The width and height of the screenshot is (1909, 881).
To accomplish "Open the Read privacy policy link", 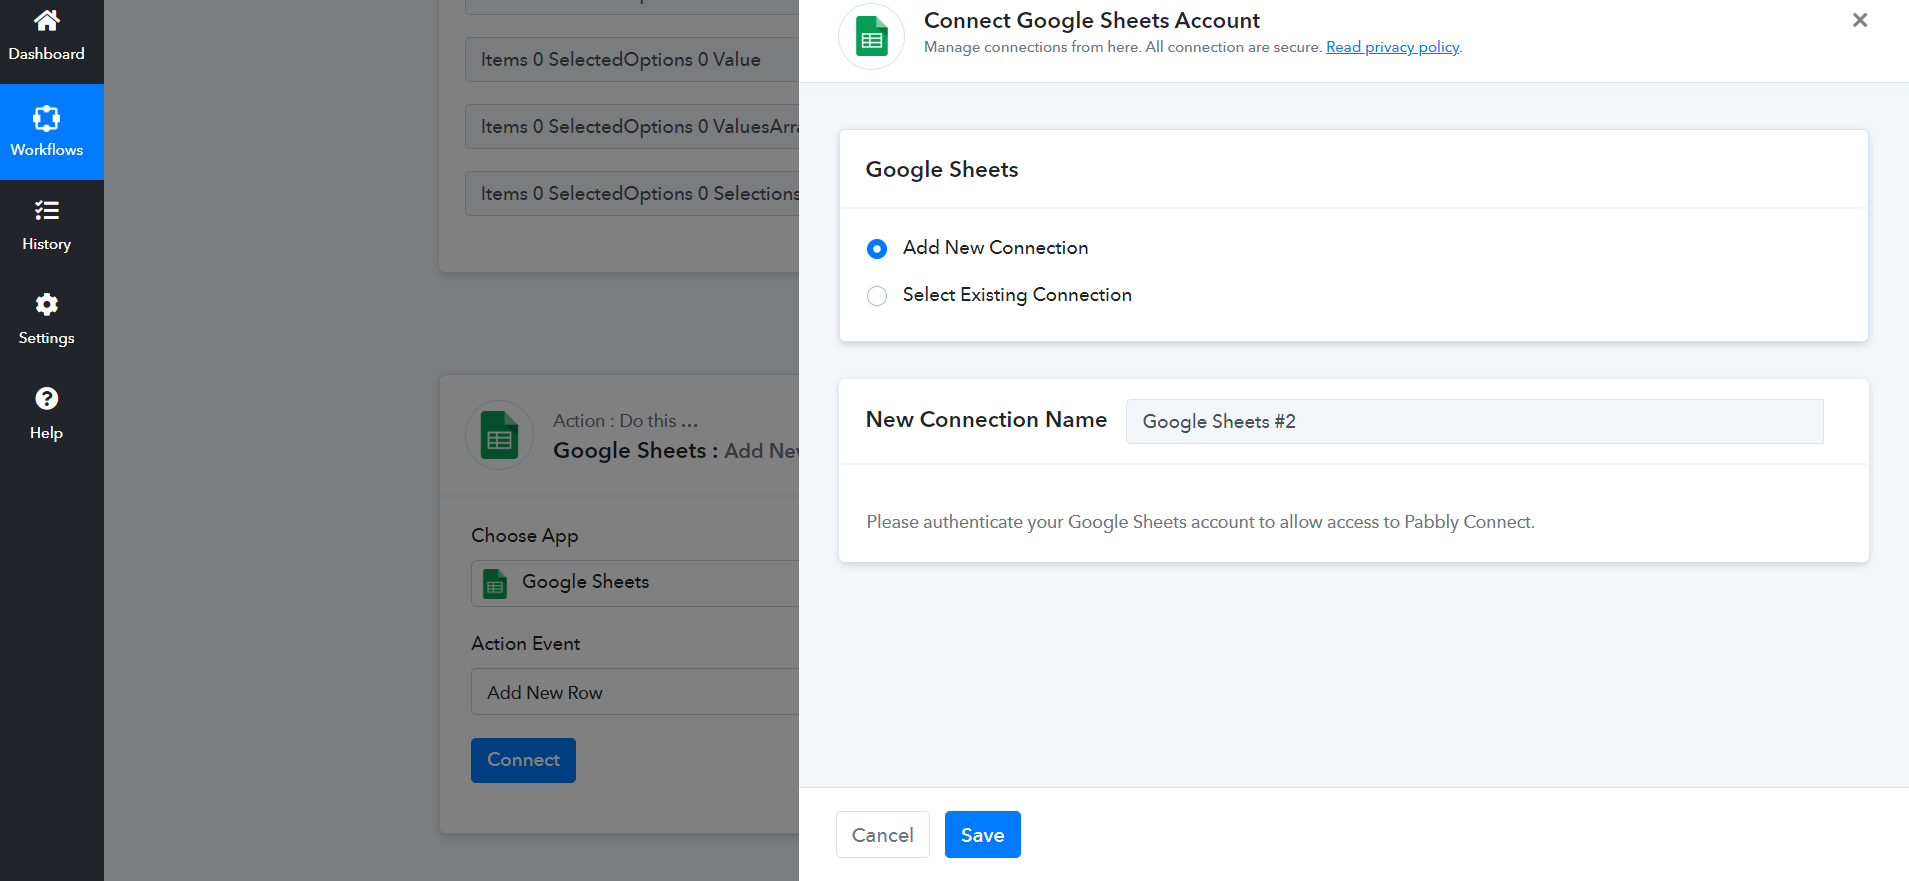I will [x=1393, y=47].
